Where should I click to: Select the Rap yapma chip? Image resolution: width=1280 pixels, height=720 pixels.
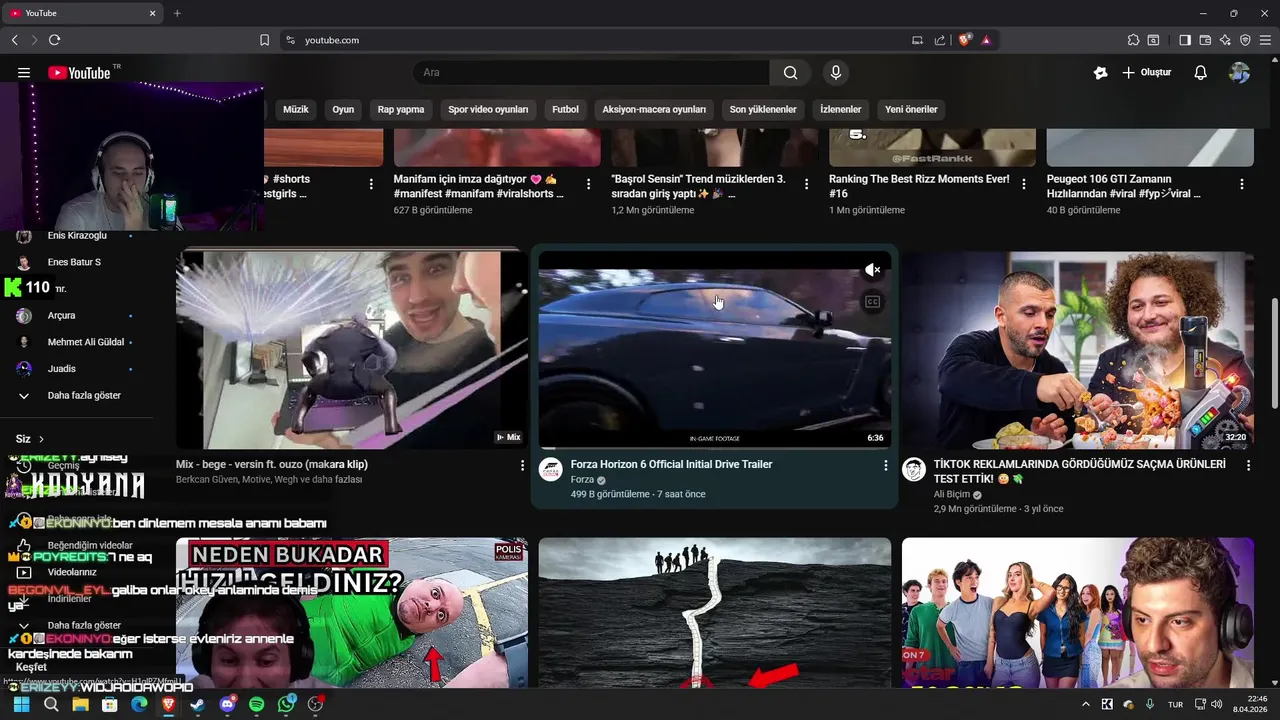[x=401, y=110]
